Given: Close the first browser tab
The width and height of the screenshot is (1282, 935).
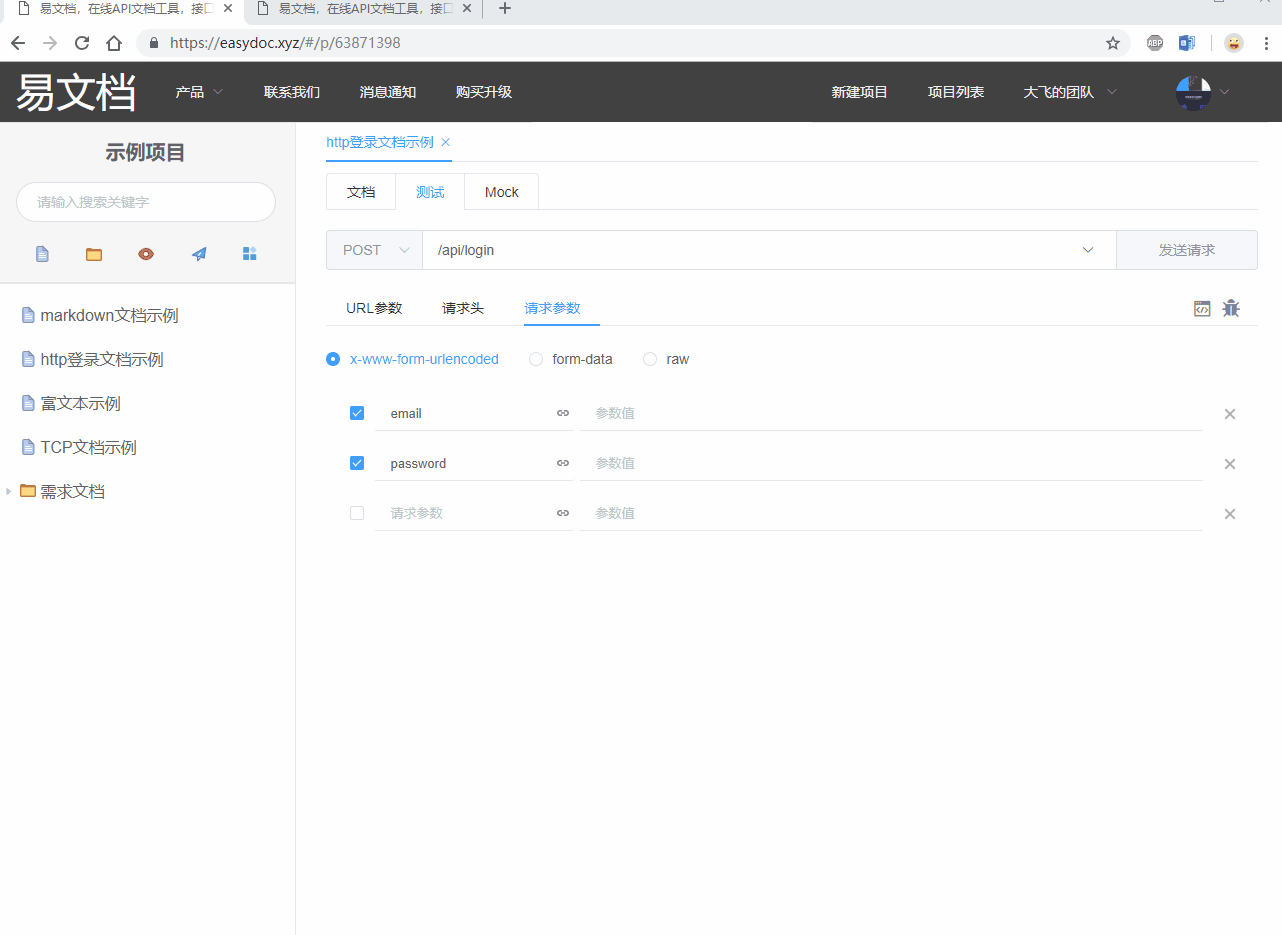Looking at the screenshot, I should 228,8.
